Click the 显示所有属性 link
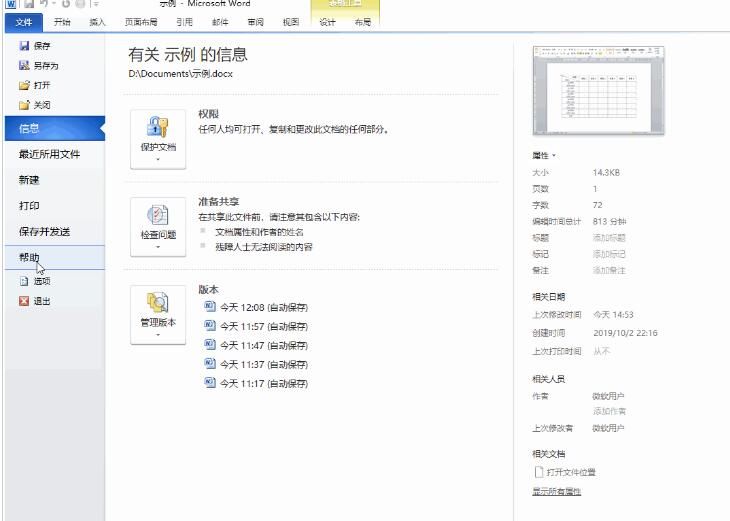 click(556, 491)
